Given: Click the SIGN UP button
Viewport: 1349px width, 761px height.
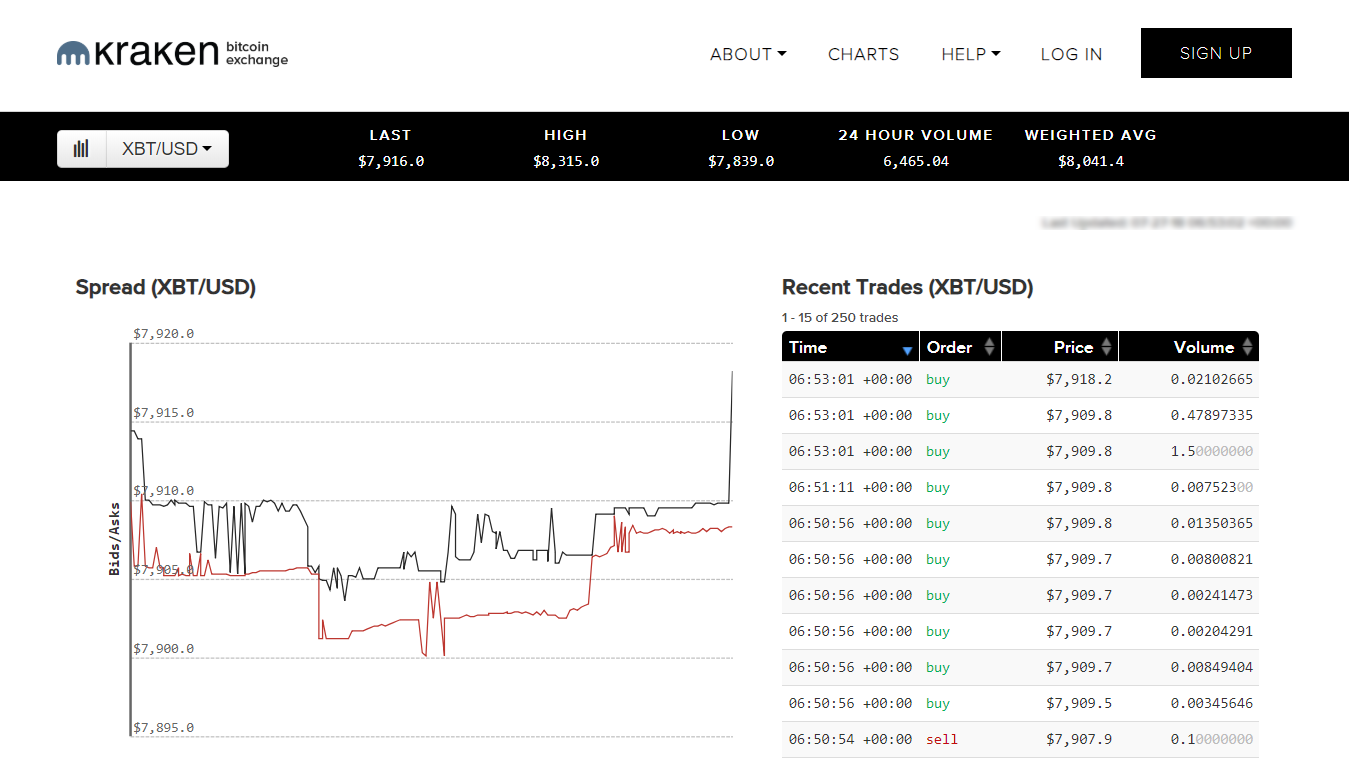Looking at the screenshot, I should (x=1216, y=53).
